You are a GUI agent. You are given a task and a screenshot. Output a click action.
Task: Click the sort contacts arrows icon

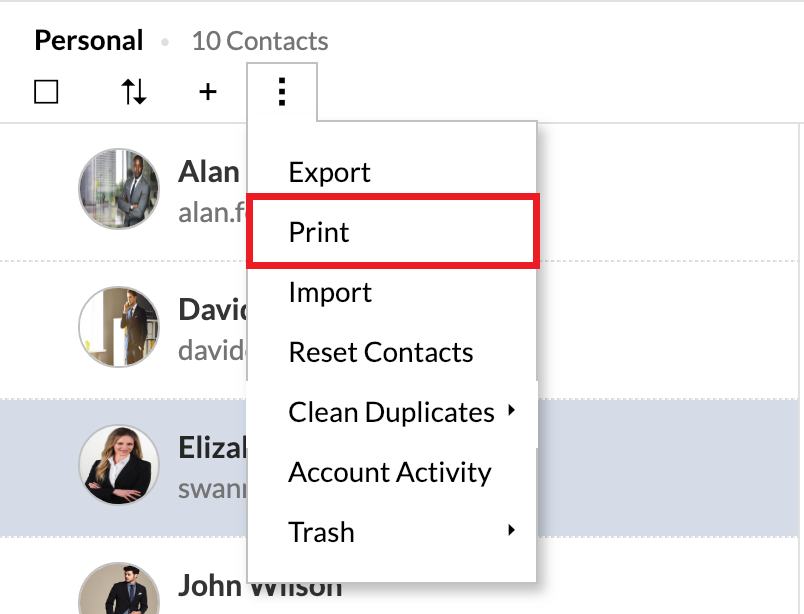click(x=134, y=92)
